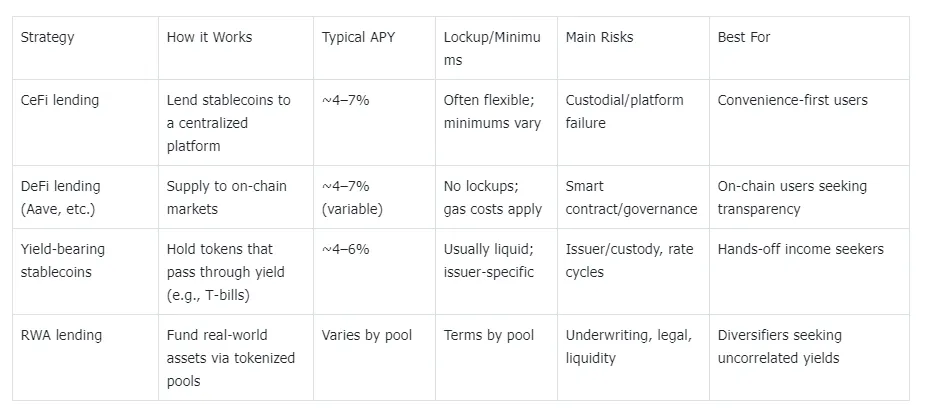The height and width of the screenshot is (419, 938).
Task: Click the "CeFi lending" strategy cell
Action: tap(61, 100)
